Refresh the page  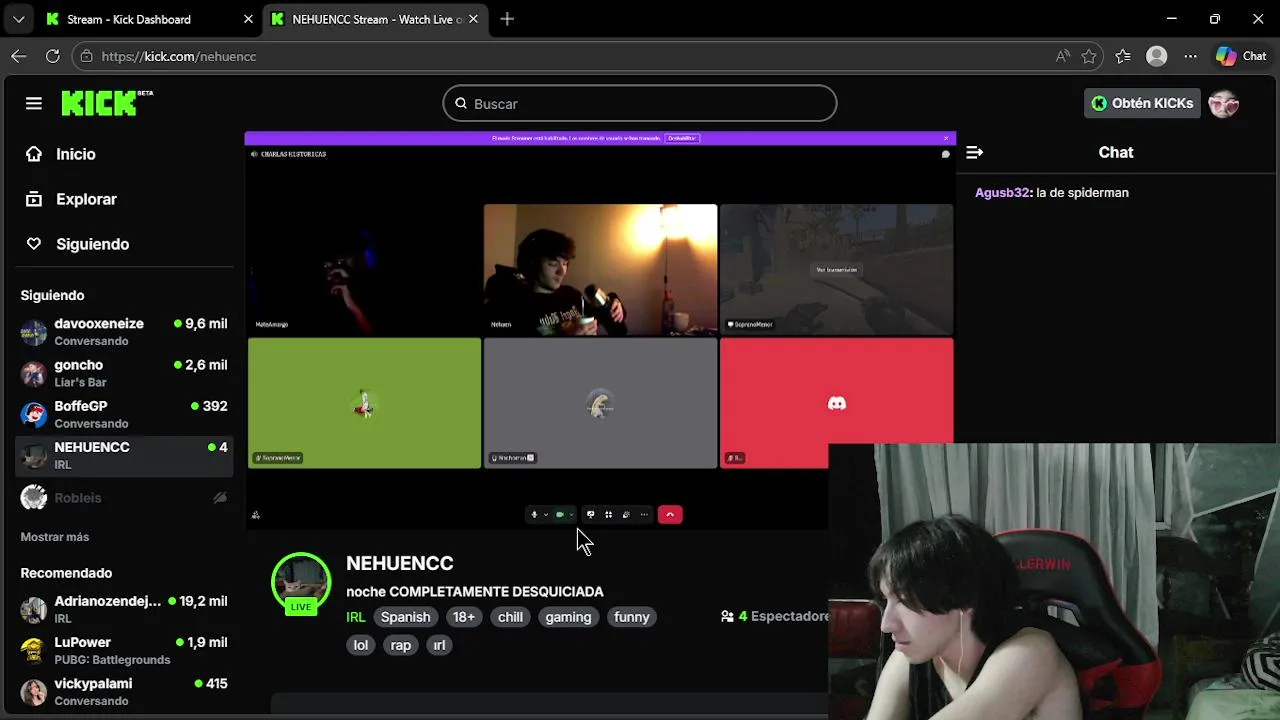click(x=53, y=56)
